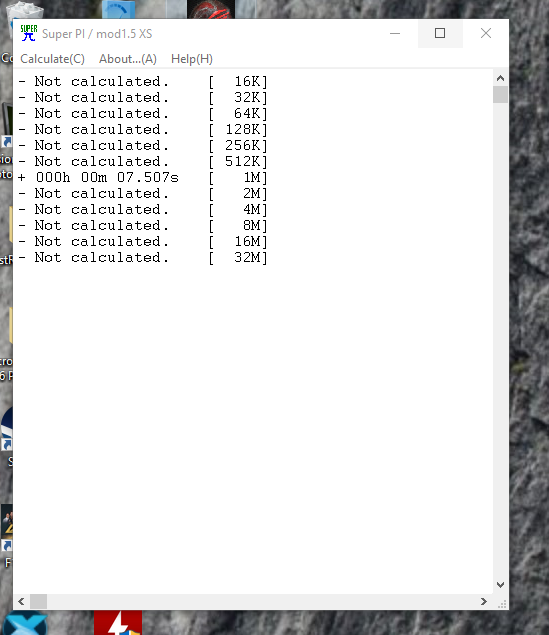
Task: Click the 4M Not calculated row
Action: pos(143,209)
